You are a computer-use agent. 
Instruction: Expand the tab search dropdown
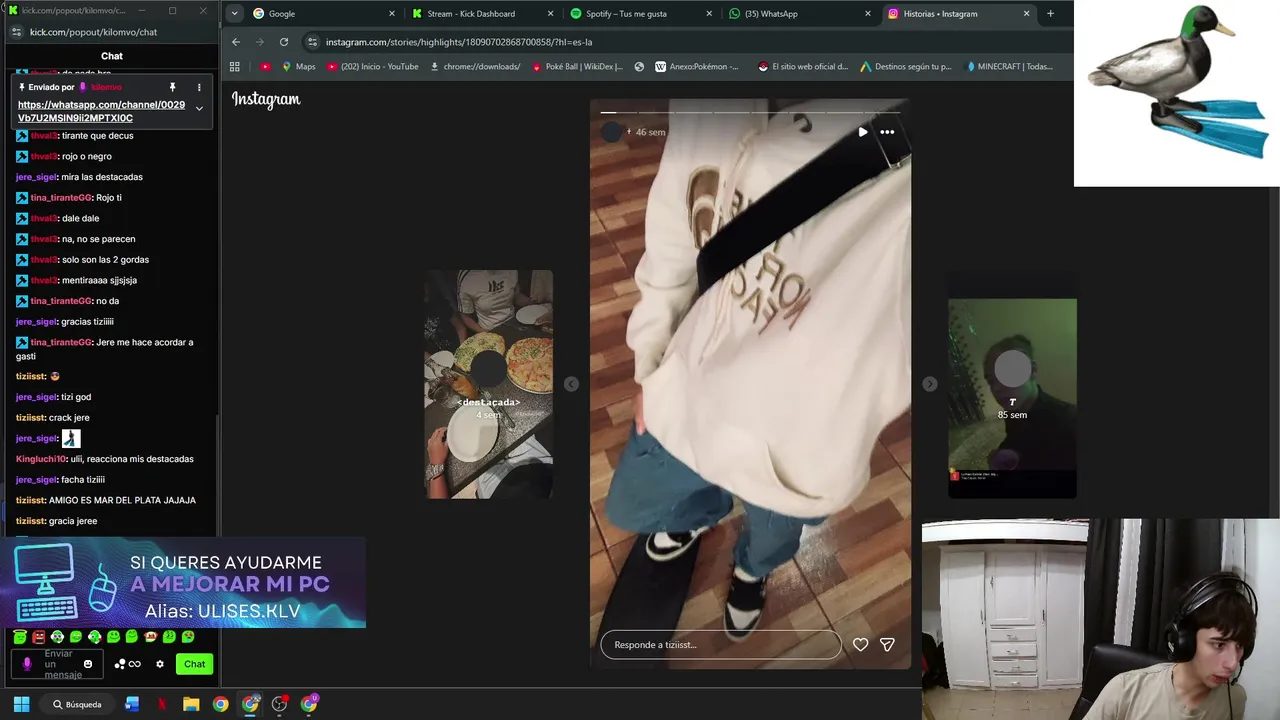[x=234, y=14]
